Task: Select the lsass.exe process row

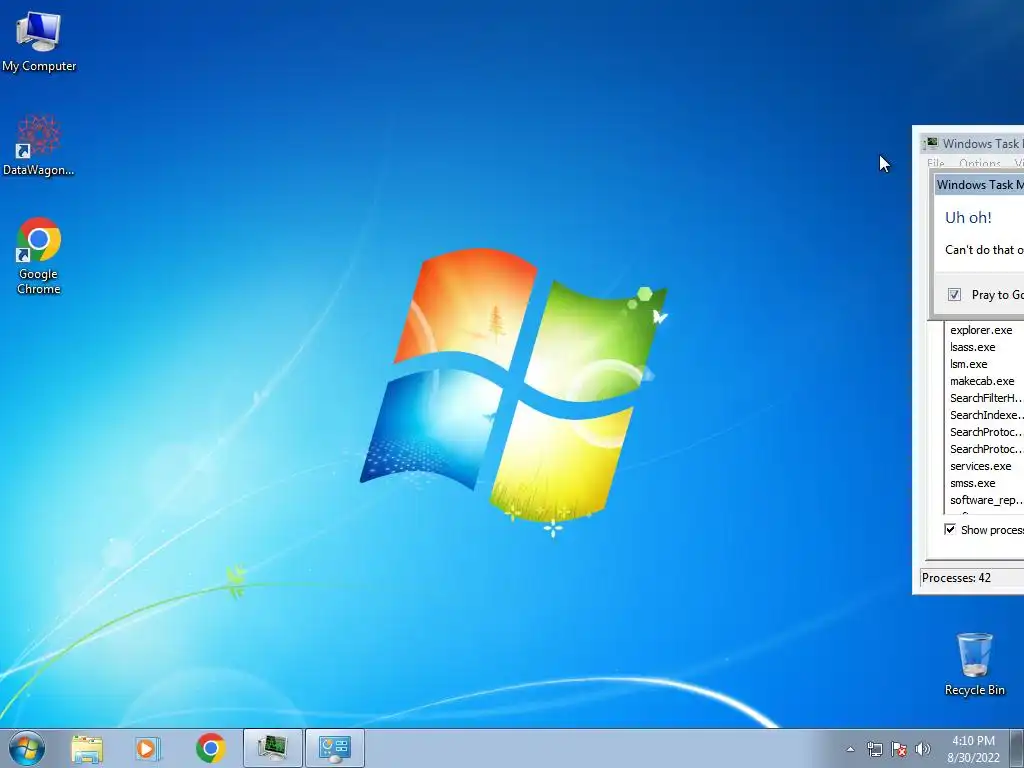Action: click(x=985, y=347)
